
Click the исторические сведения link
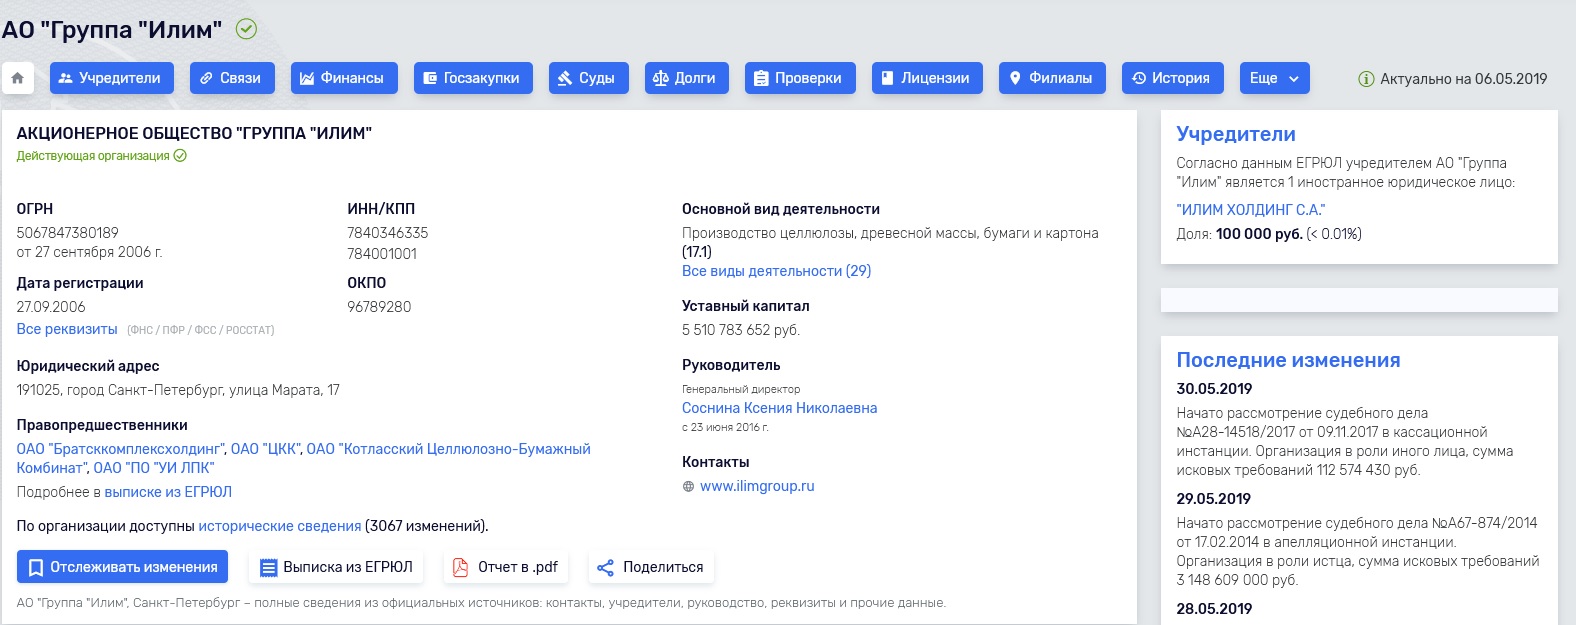point(280,526)
